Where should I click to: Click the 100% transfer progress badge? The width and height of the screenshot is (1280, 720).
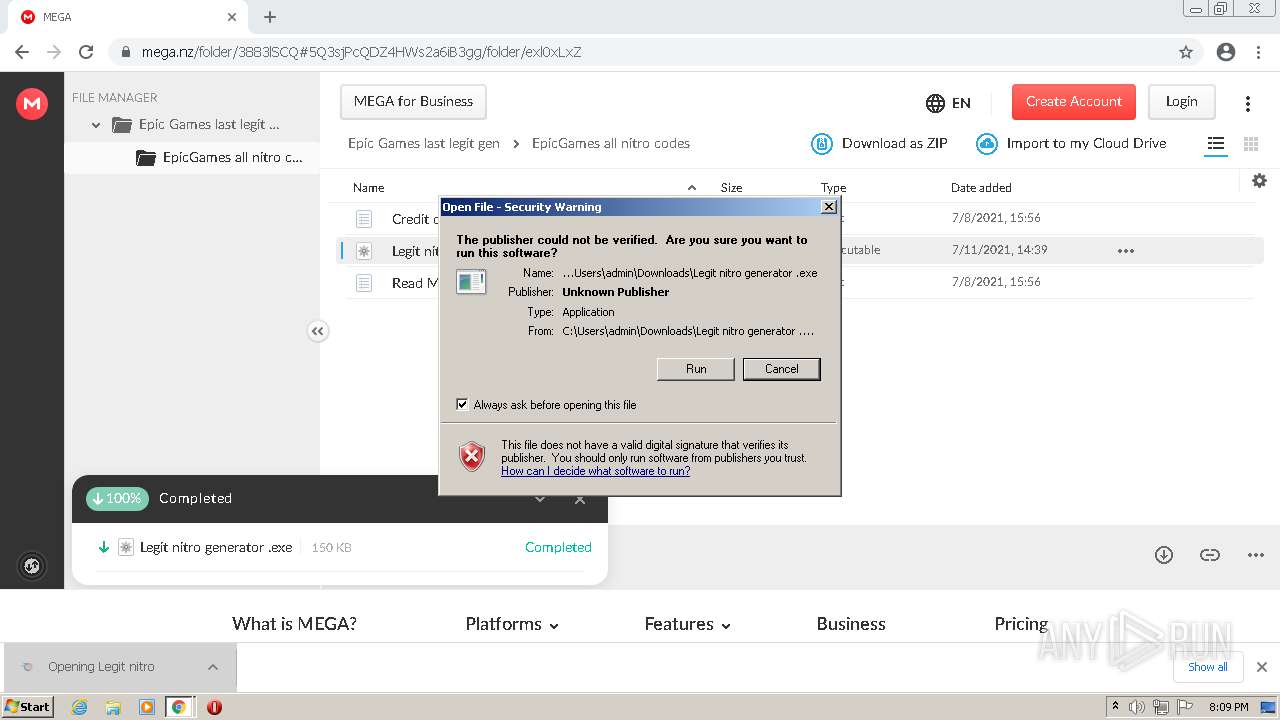click(x=117, y=498)
